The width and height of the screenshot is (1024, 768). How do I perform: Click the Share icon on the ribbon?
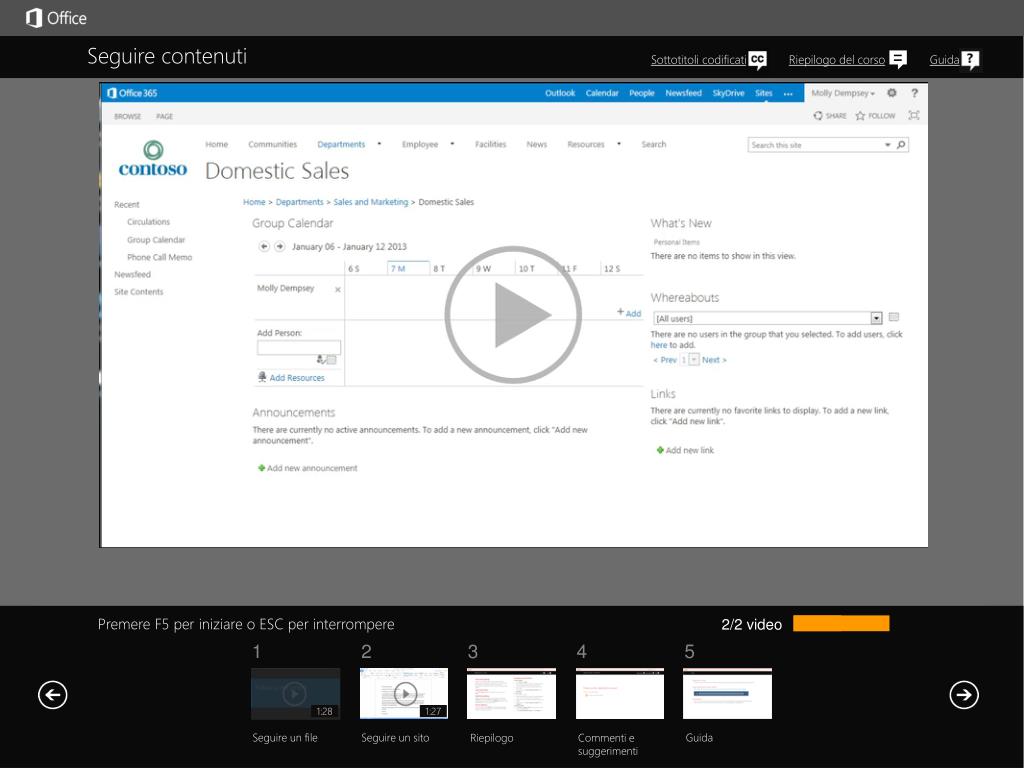(818, 116)
